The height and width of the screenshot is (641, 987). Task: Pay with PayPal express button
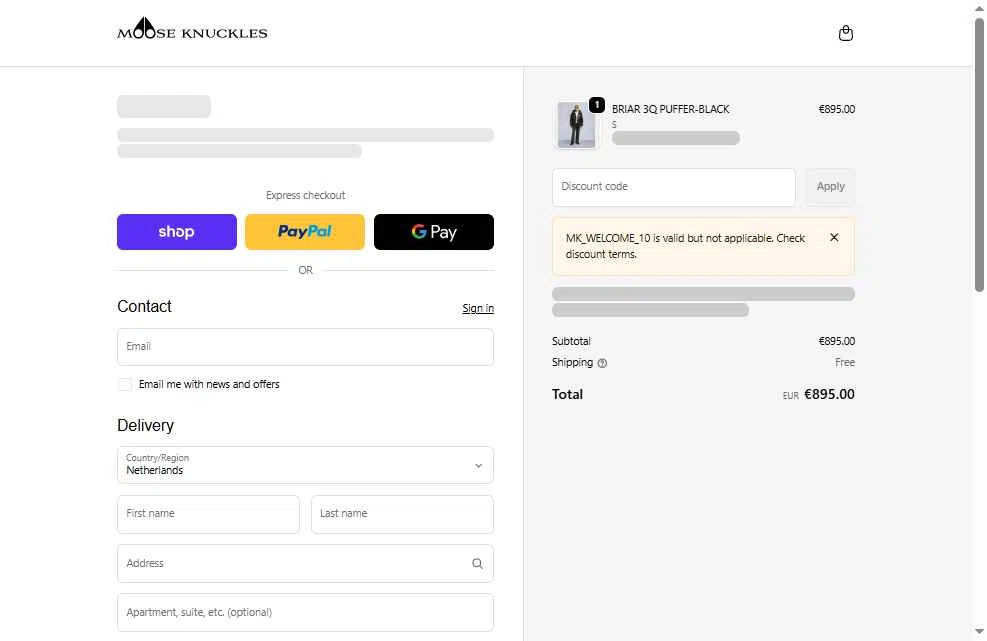305,232
